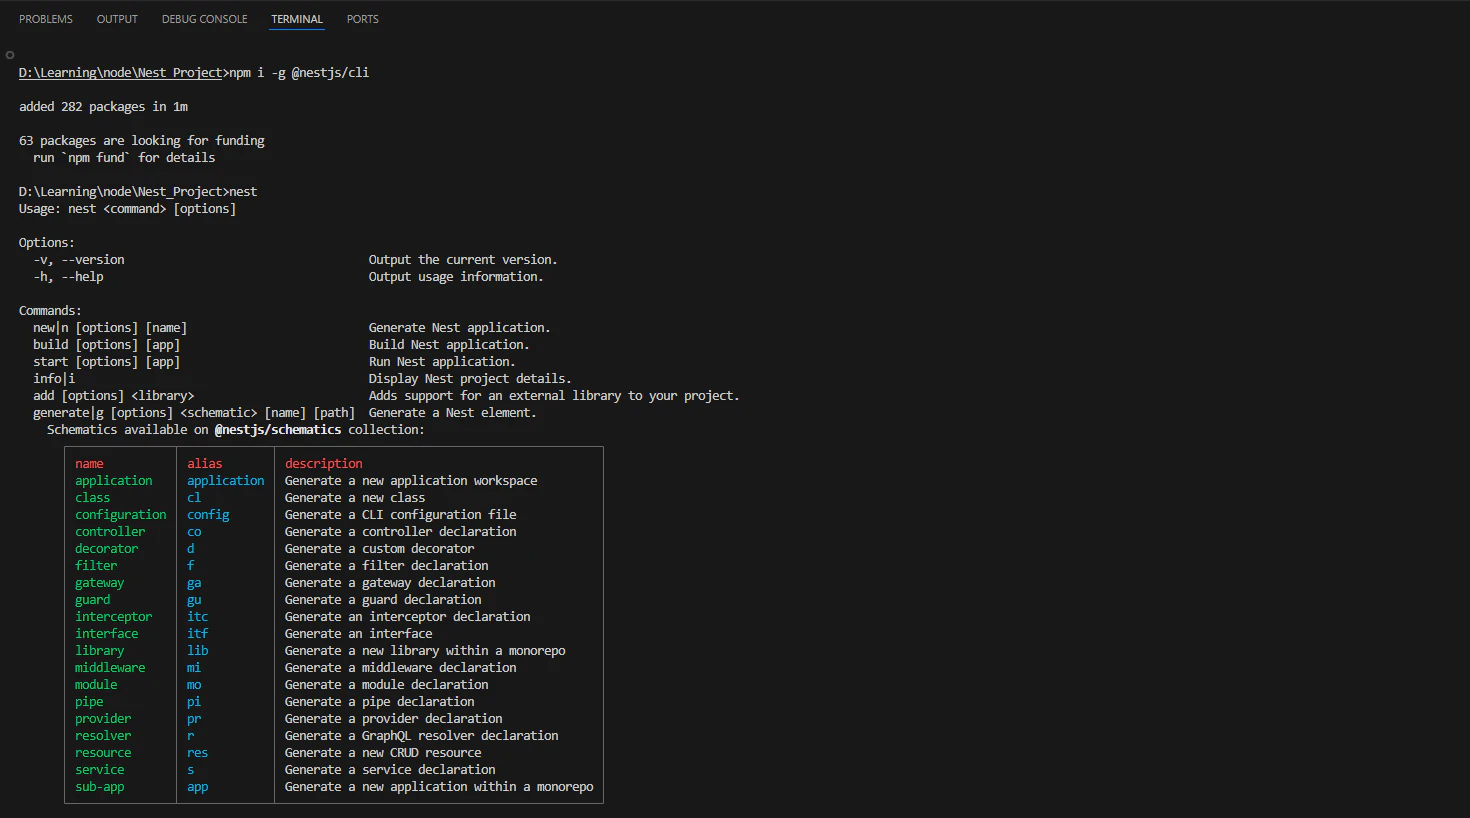The height and width of the screenshot is (818, 1470).
Task: View the PORTS tab
Action: (x=362, y=18)
